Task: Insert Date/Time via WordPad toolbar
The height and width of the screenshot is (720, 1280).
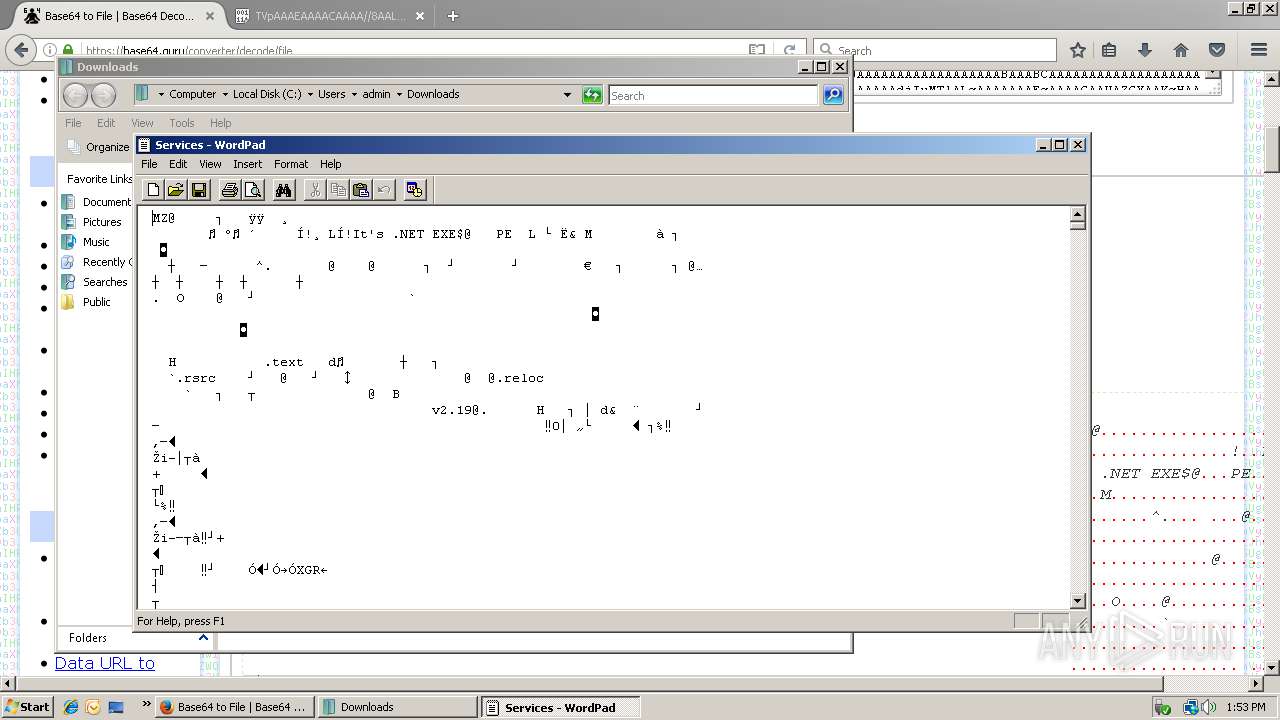Action: pos(415,189)
